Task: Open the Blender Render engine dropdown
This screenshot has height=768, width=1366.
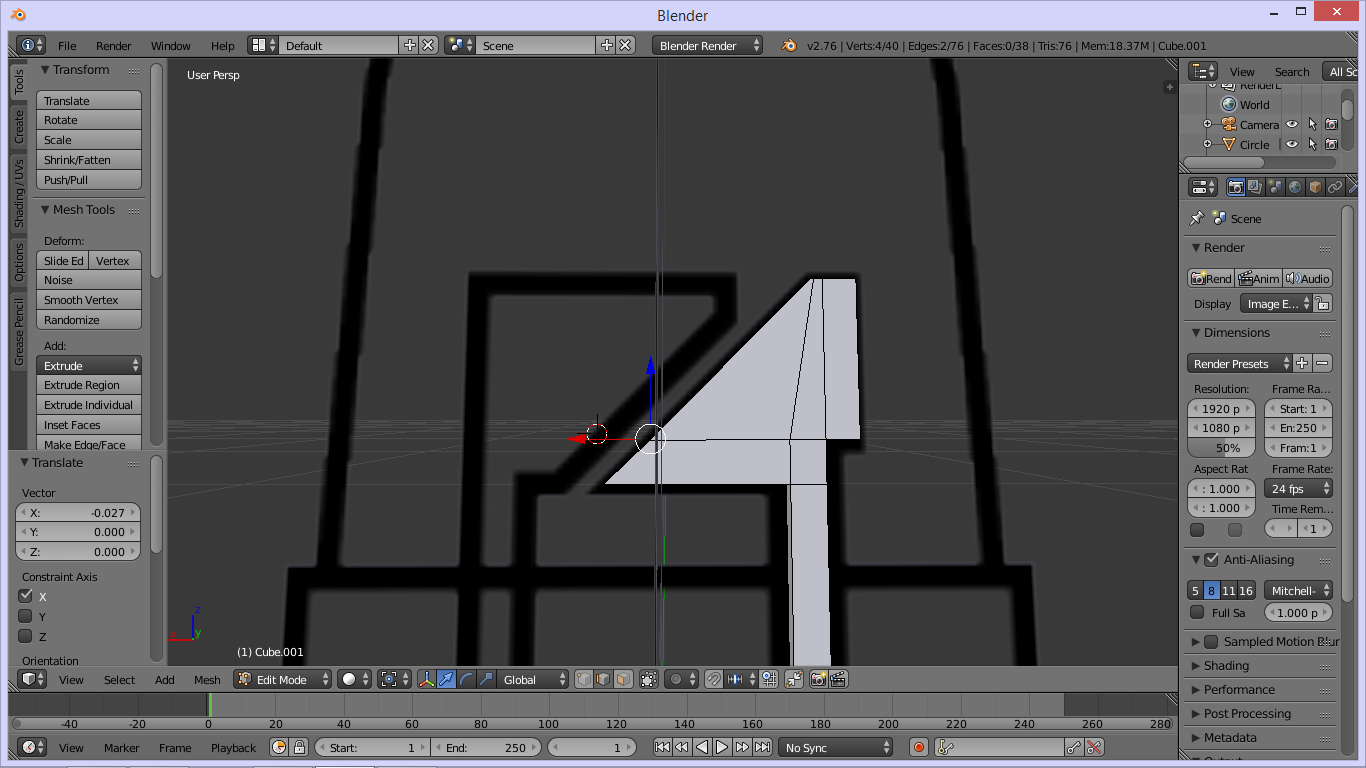Action: point(707,45)
